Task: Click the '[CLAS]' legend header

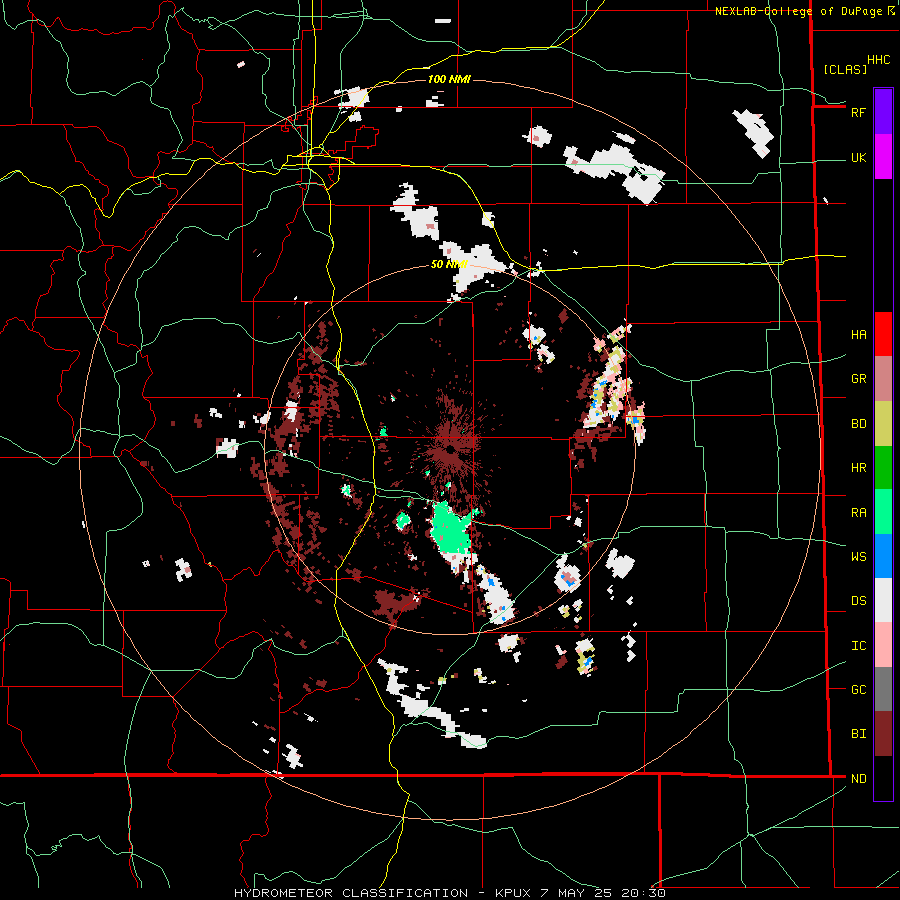Action: [845, 69]
